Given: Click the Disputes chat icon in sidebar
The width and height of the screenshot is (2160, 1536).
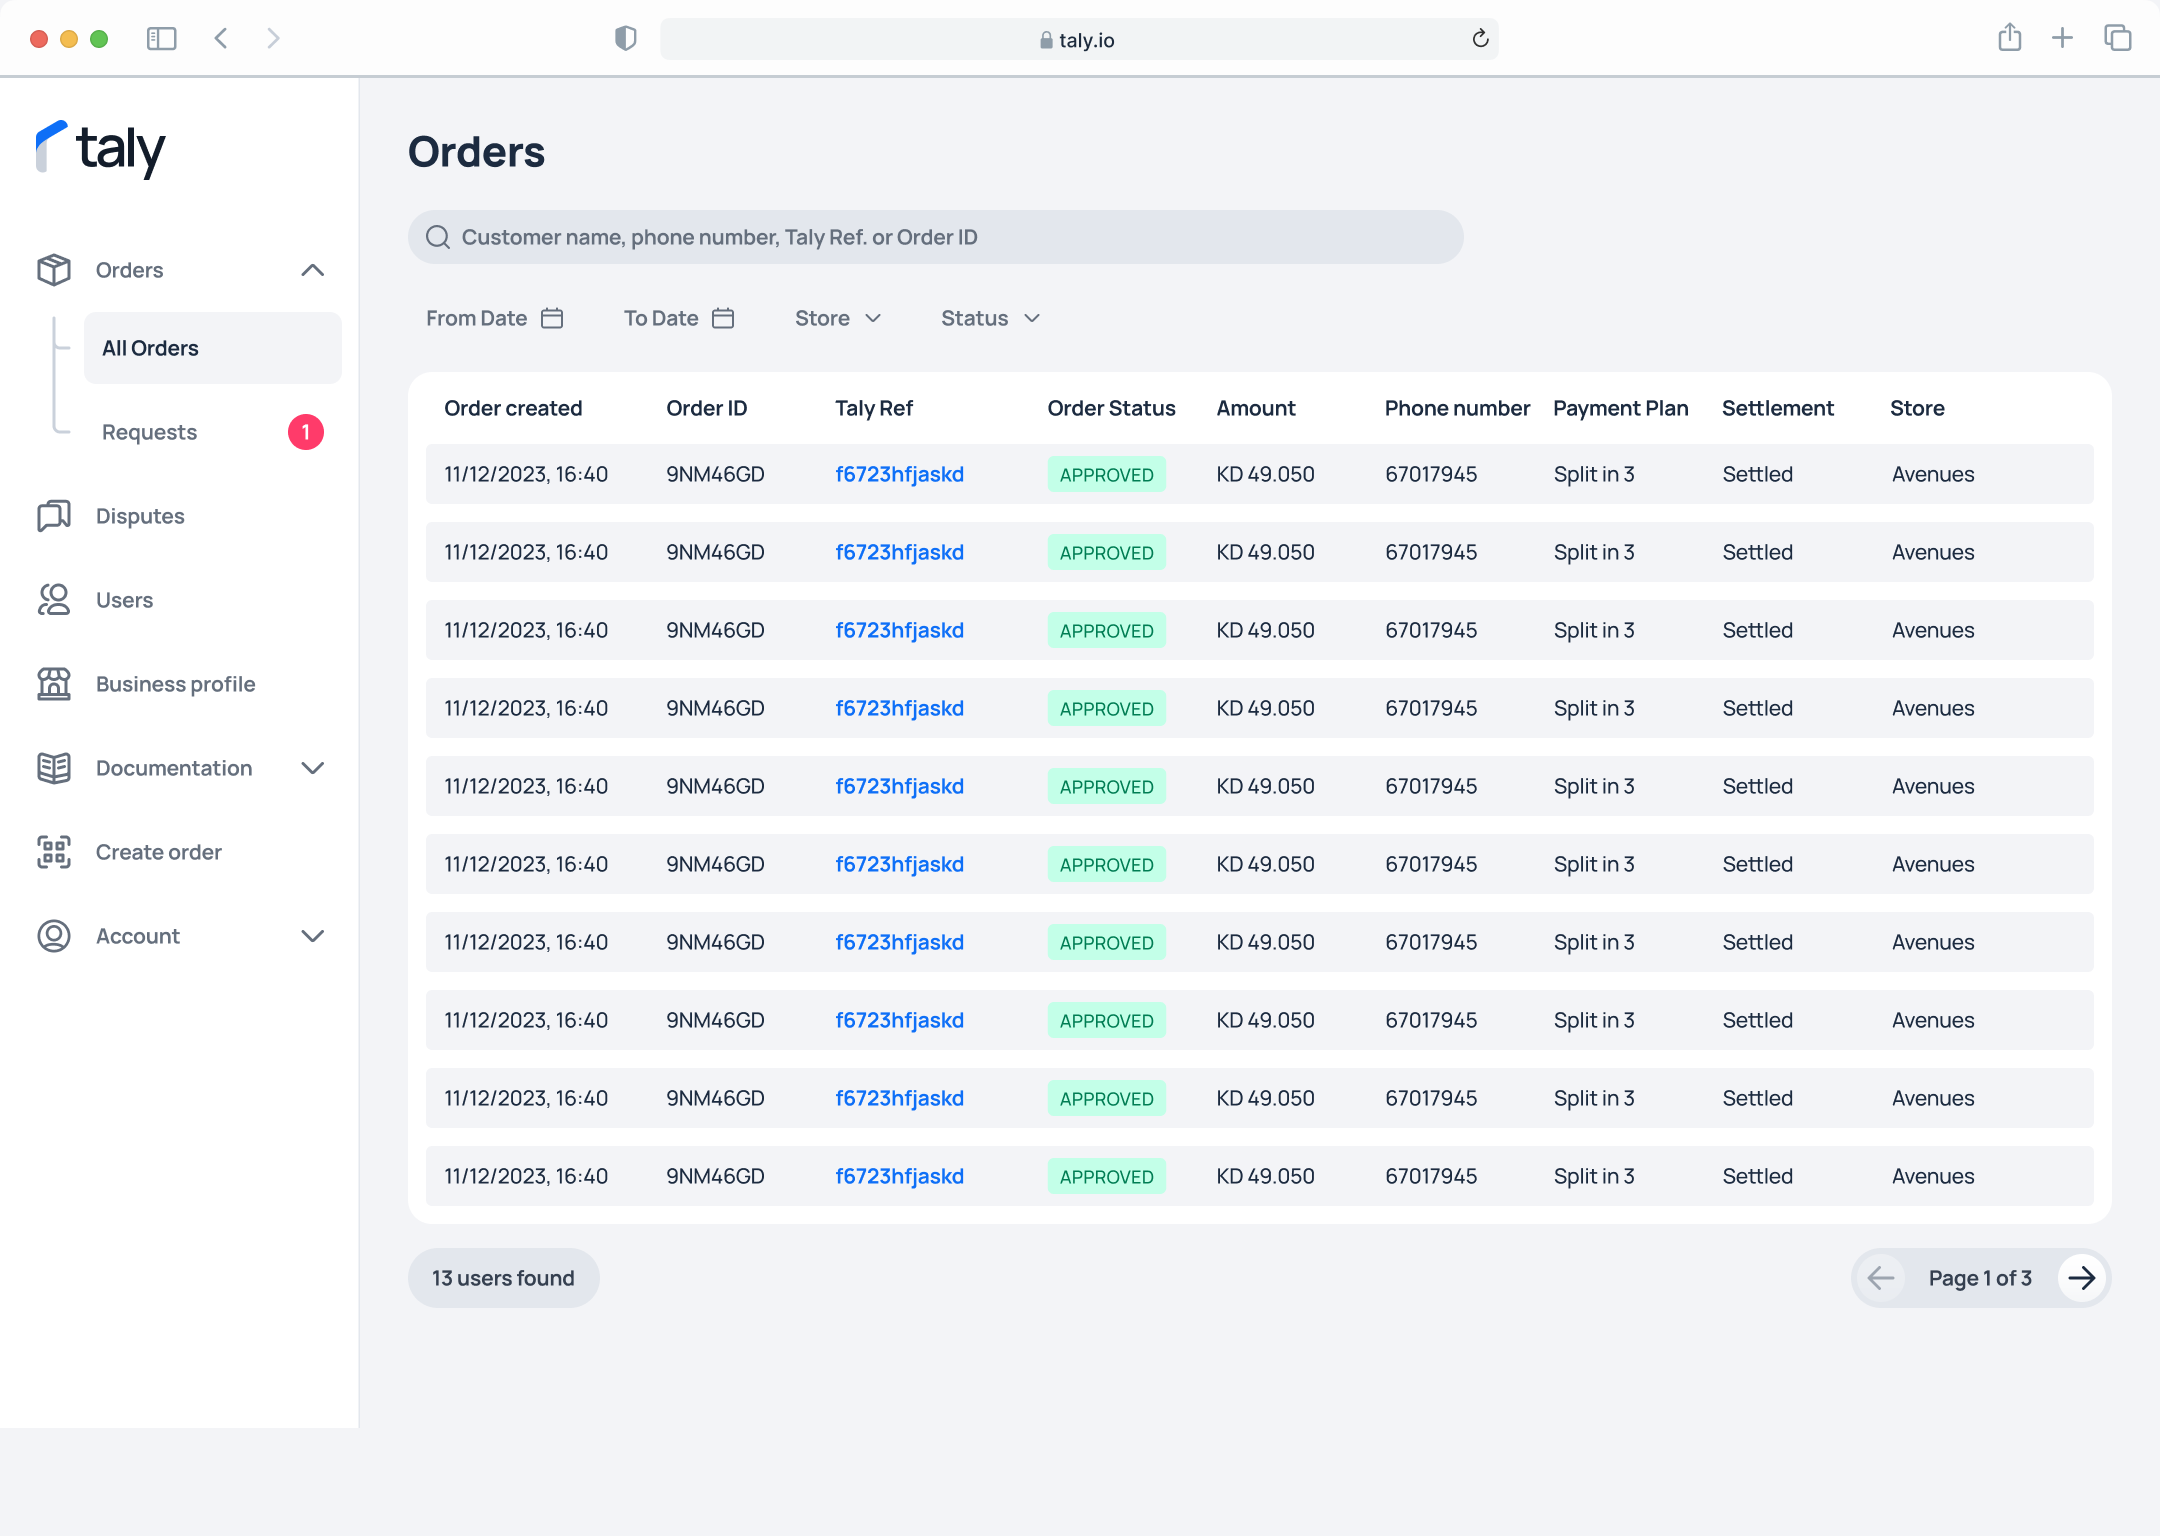Looking at the screenshot, I should tap(54, 516).
